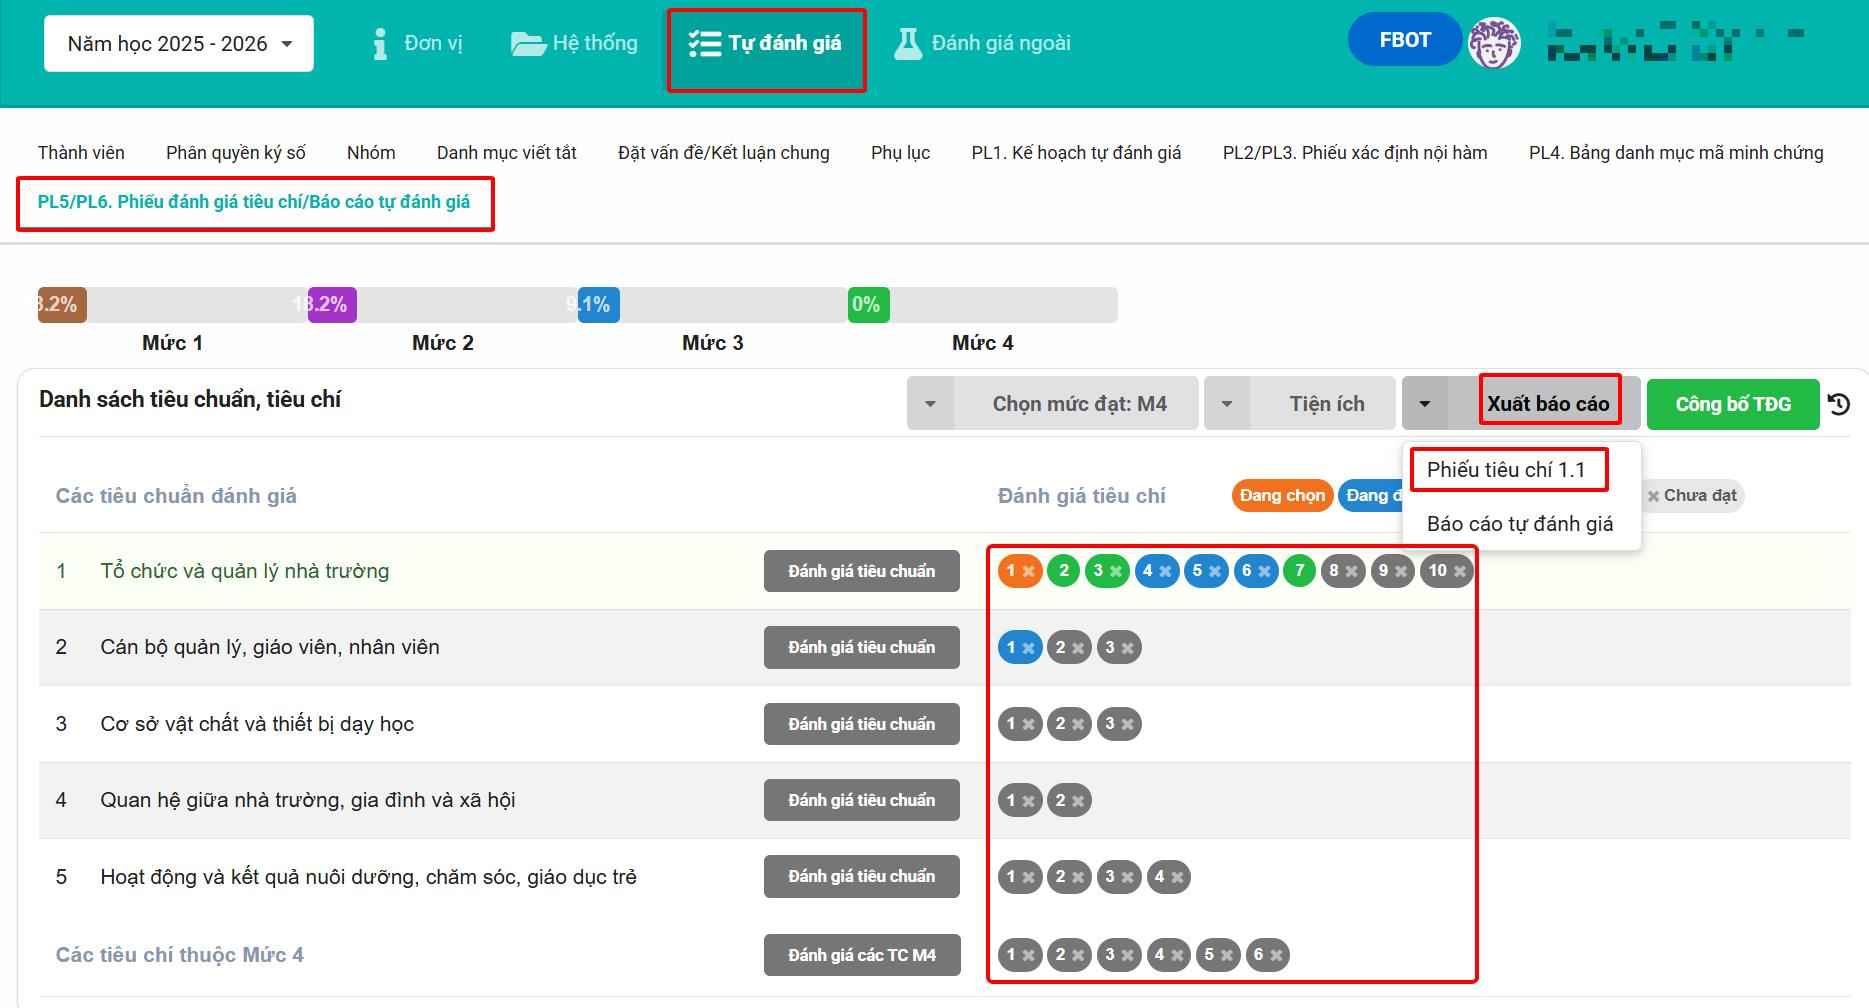The height and width of the screenshot is (1008, 1869).
Task: Expand the Tiện ích dropdown arrow
Action: (1227, 404)
